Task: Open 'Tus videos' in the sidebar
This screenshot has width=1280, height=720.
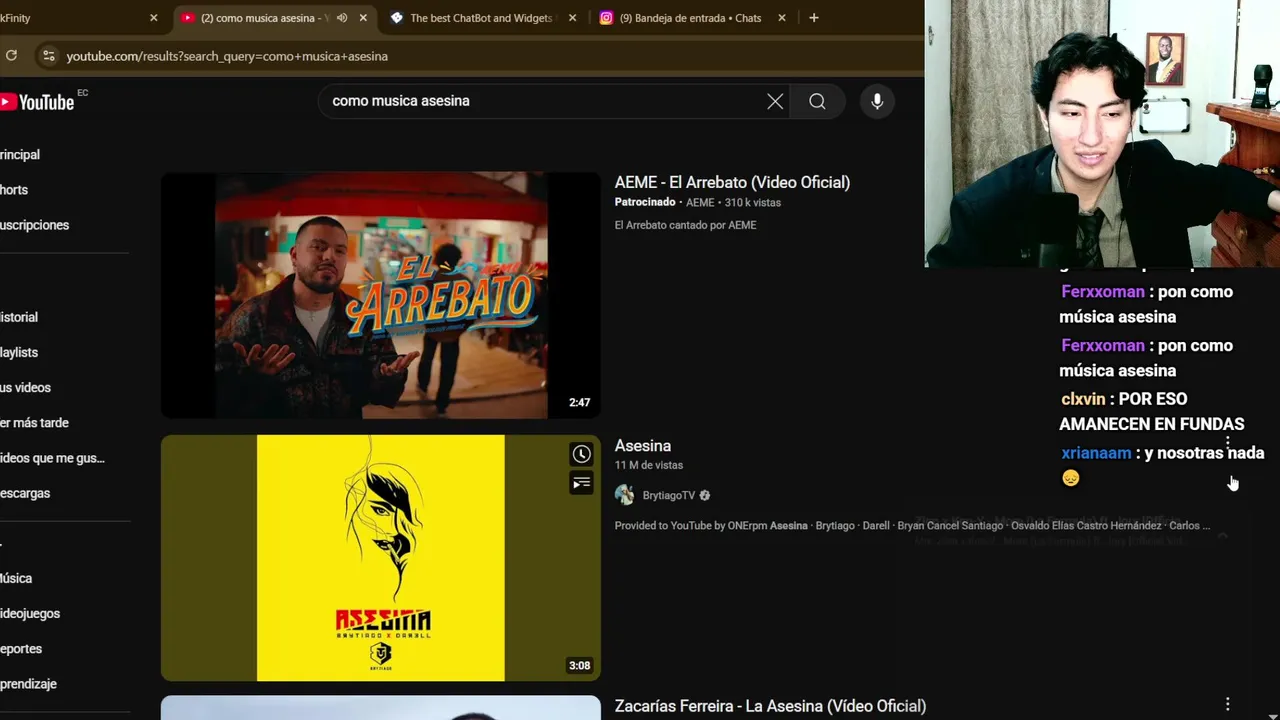Action: (25, 388)
